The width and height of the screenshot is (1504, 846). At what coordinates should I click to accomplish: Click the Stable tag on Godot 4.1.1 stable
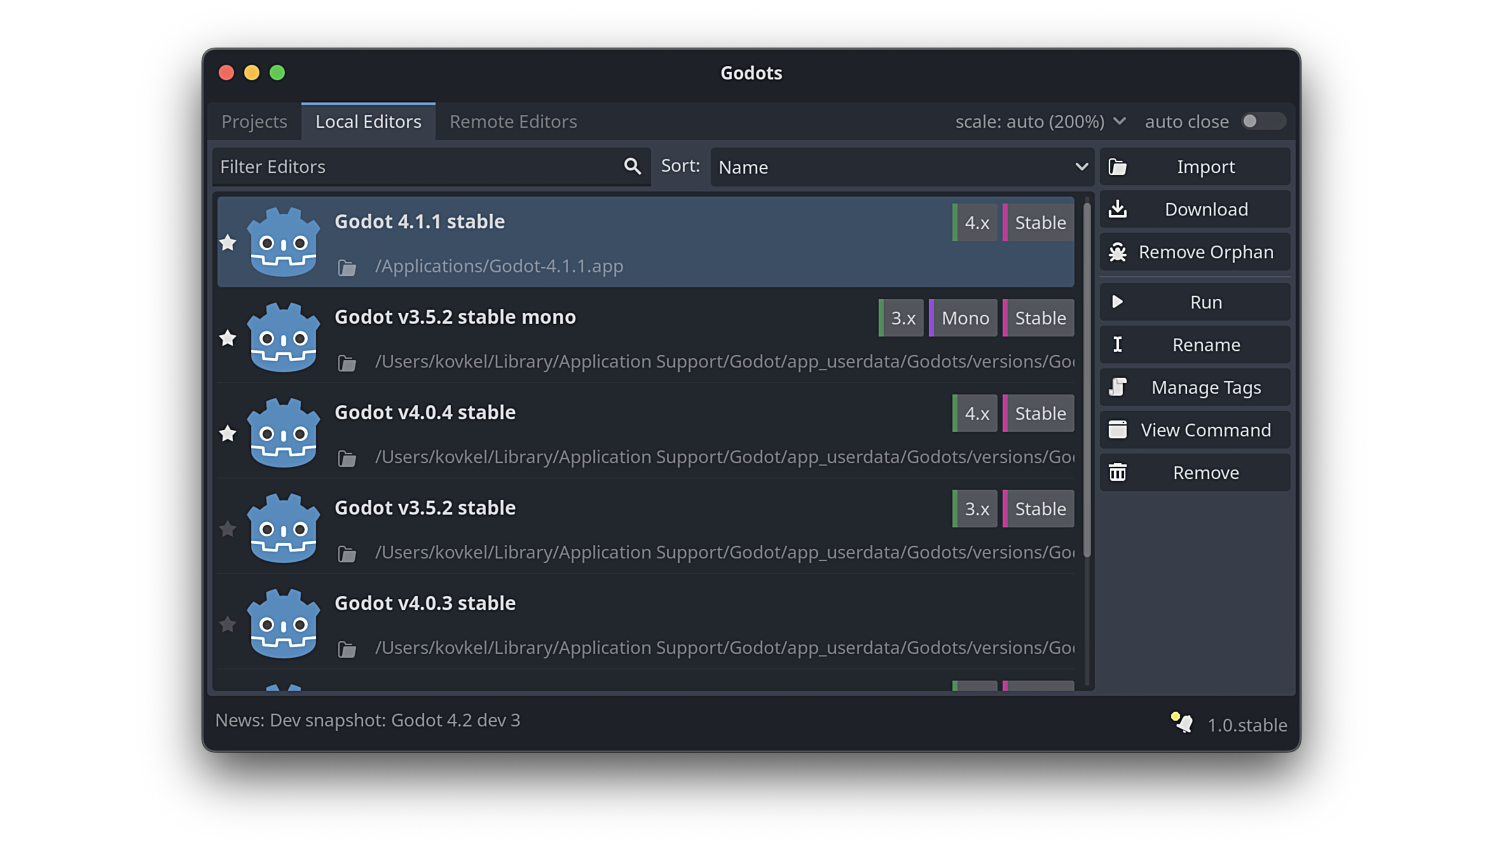pyautogui.click(x=1039, y=223)
